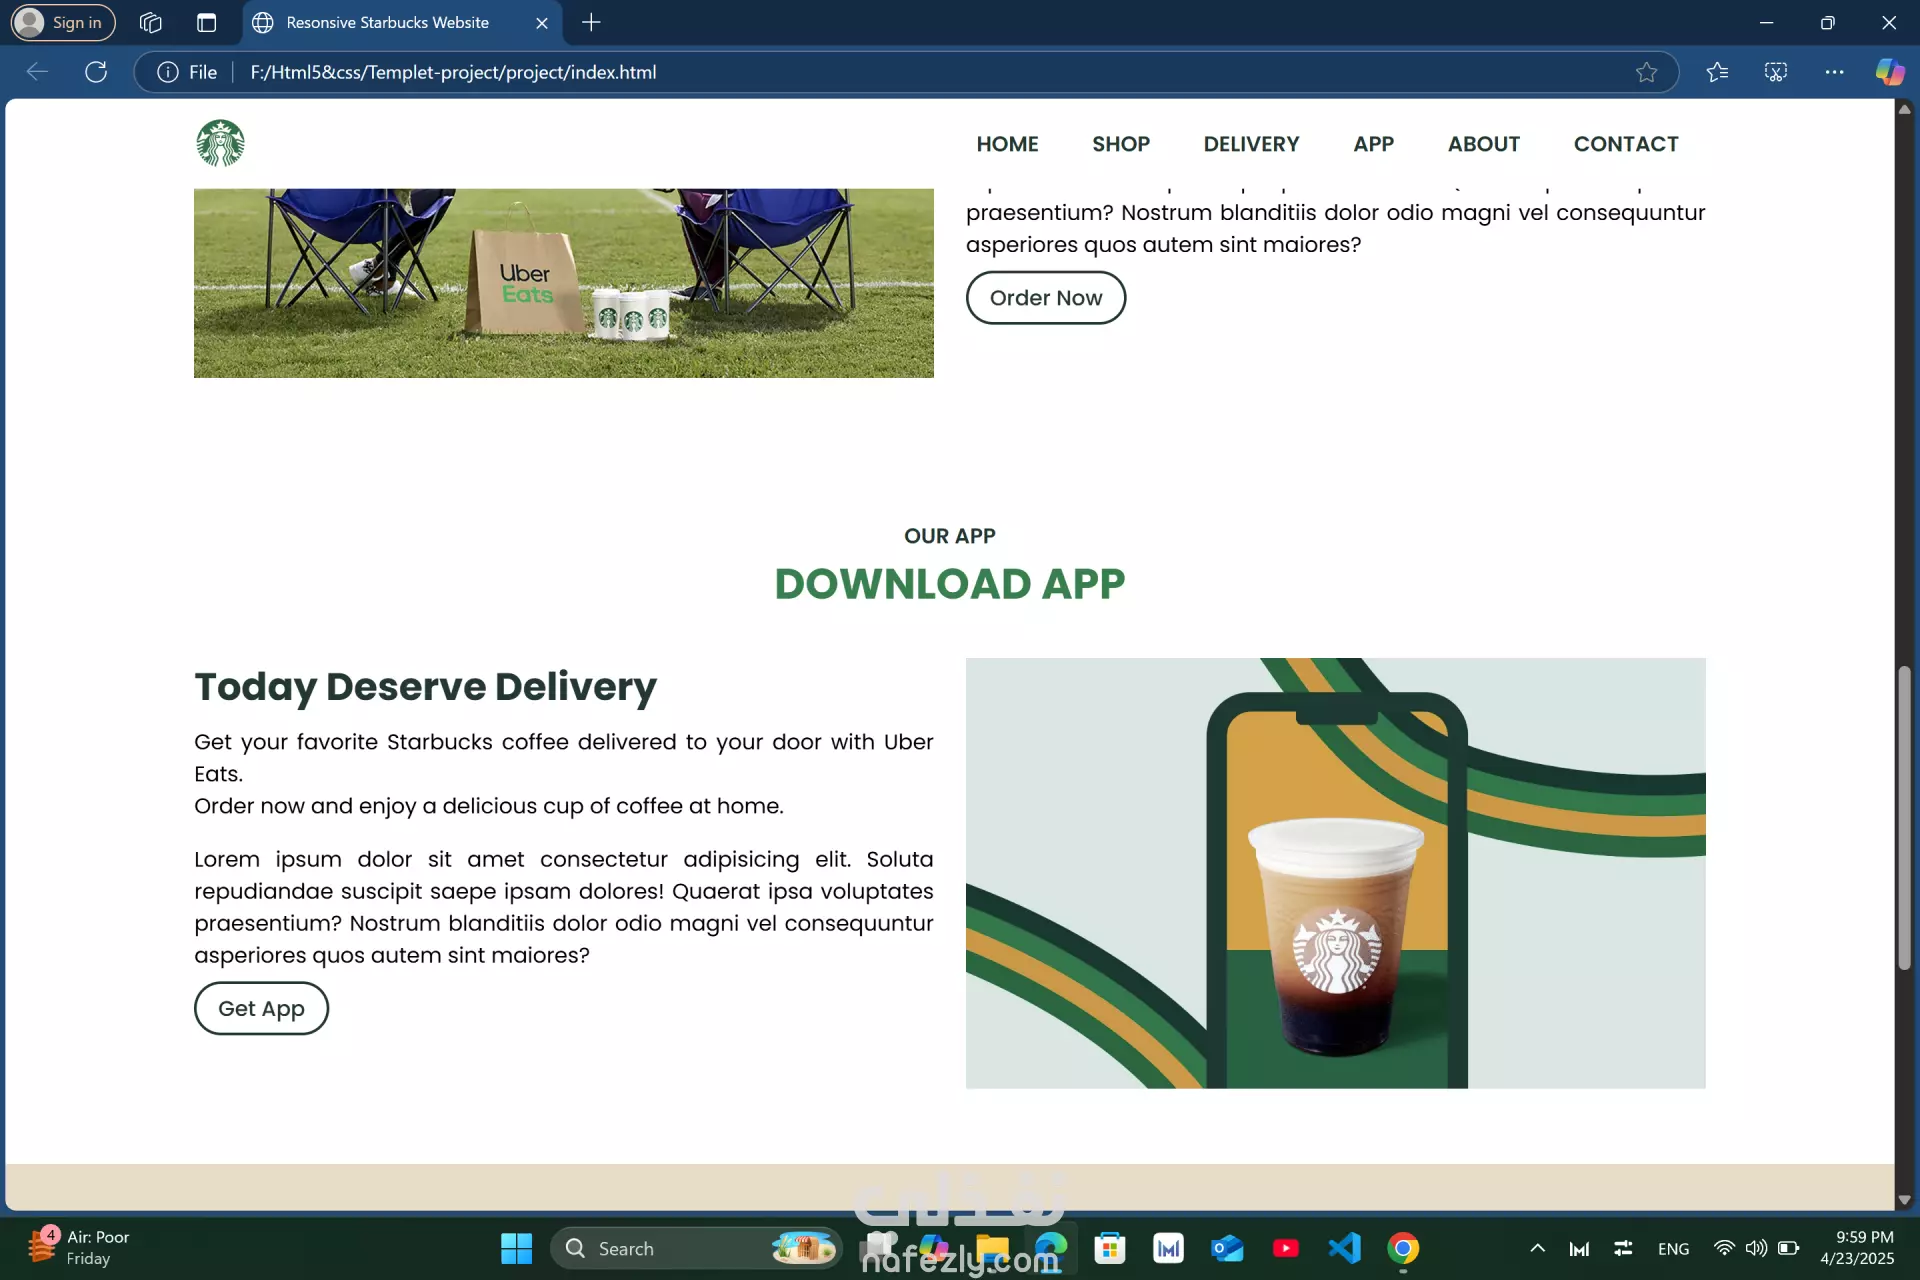
Task: Open the Tab actions menu icon
Action: pos(207,22)
